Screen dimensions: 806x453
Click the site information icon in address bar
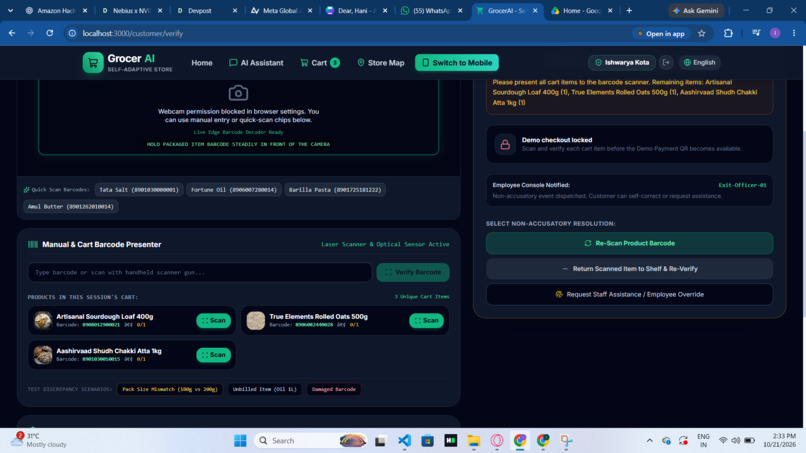click(72, 33)
